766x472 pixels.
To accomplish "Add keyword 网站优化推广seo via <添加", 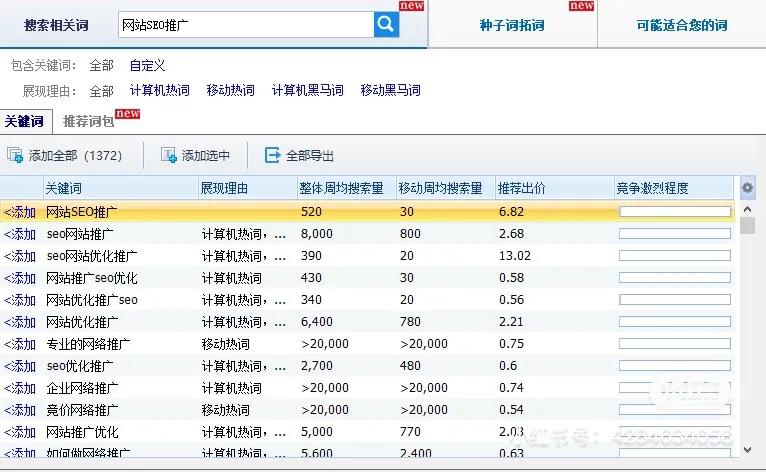I will click(20, 300).
